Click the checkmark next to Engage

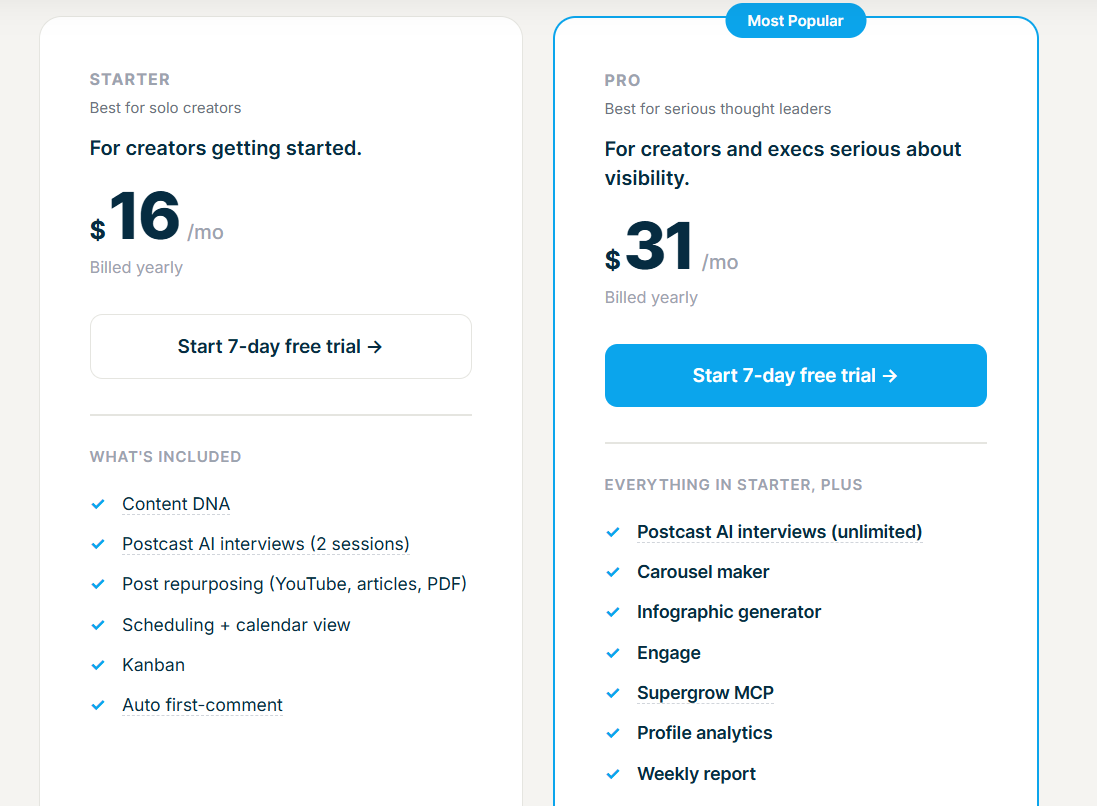click(613, 653)
